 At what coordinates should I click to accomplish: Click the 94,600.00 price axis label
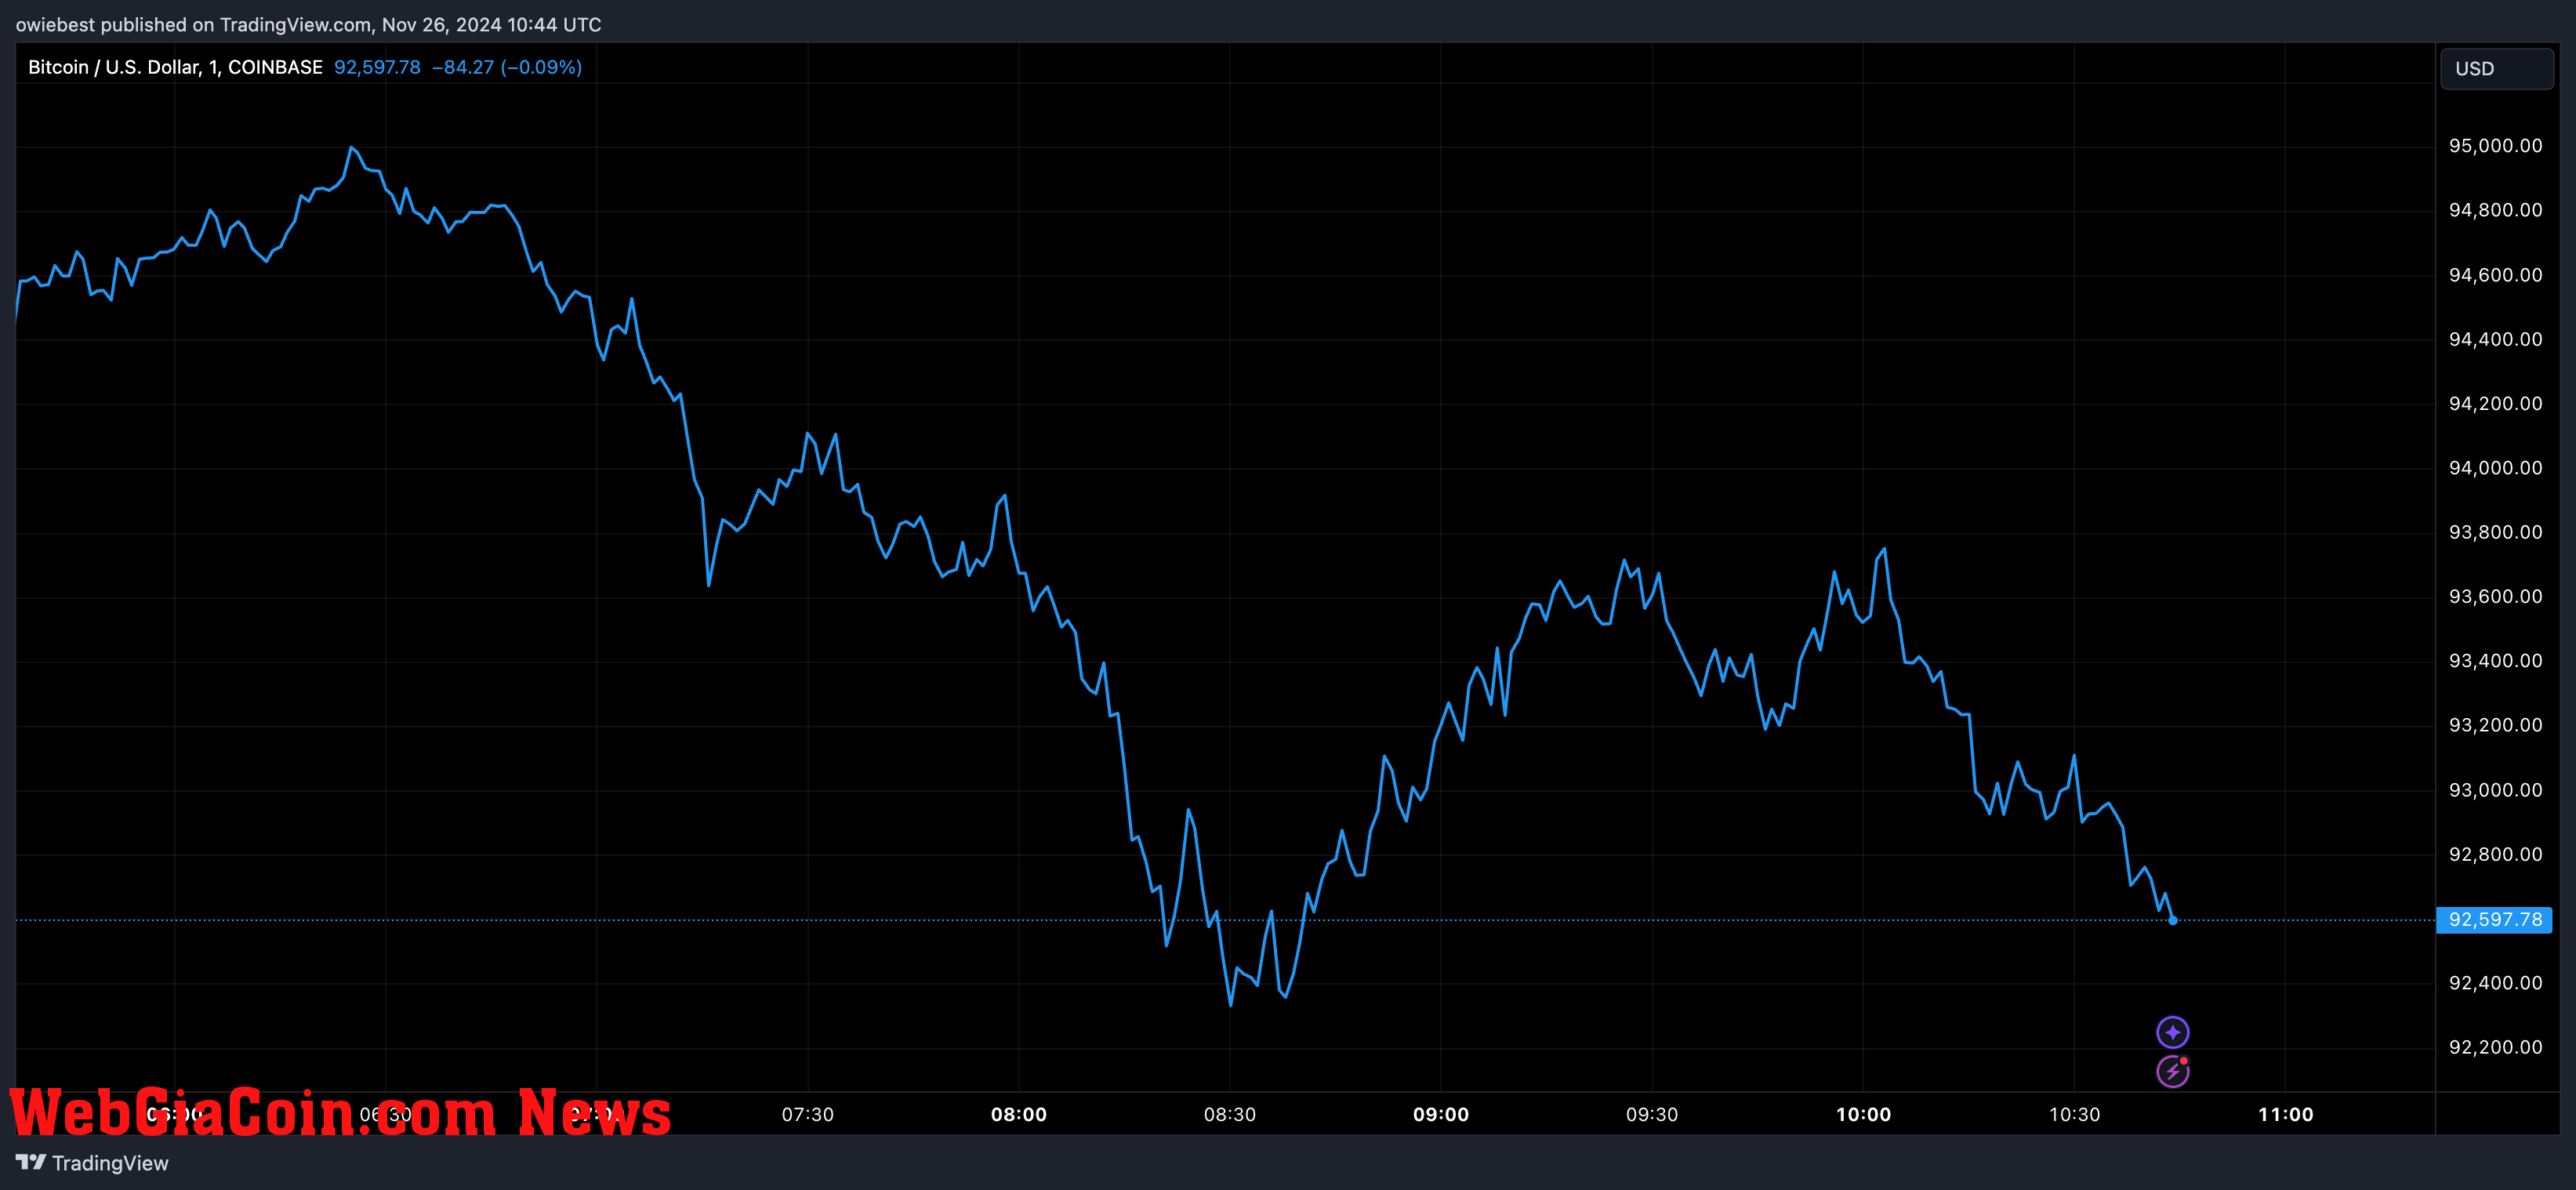[2495, 275]
